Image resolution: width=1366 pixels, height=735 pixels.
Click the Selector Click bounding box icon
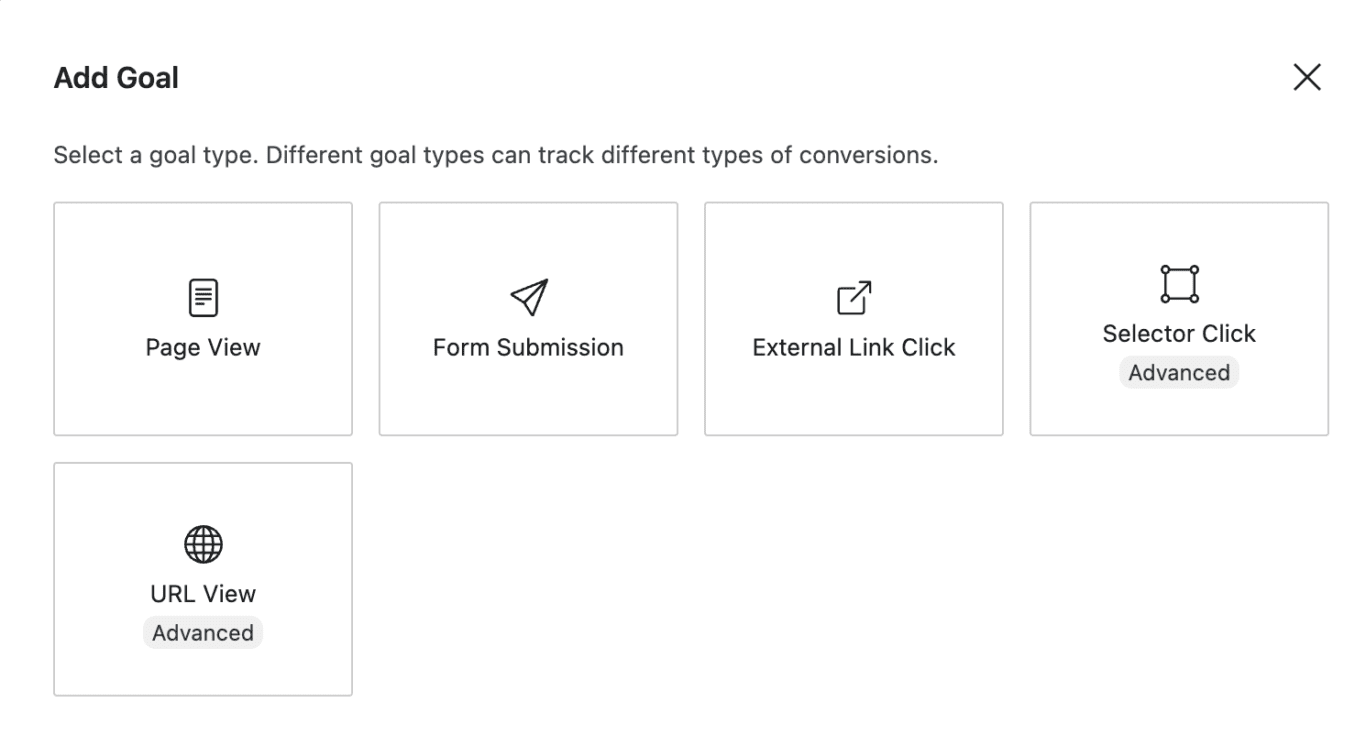(x=1179, y=284)
